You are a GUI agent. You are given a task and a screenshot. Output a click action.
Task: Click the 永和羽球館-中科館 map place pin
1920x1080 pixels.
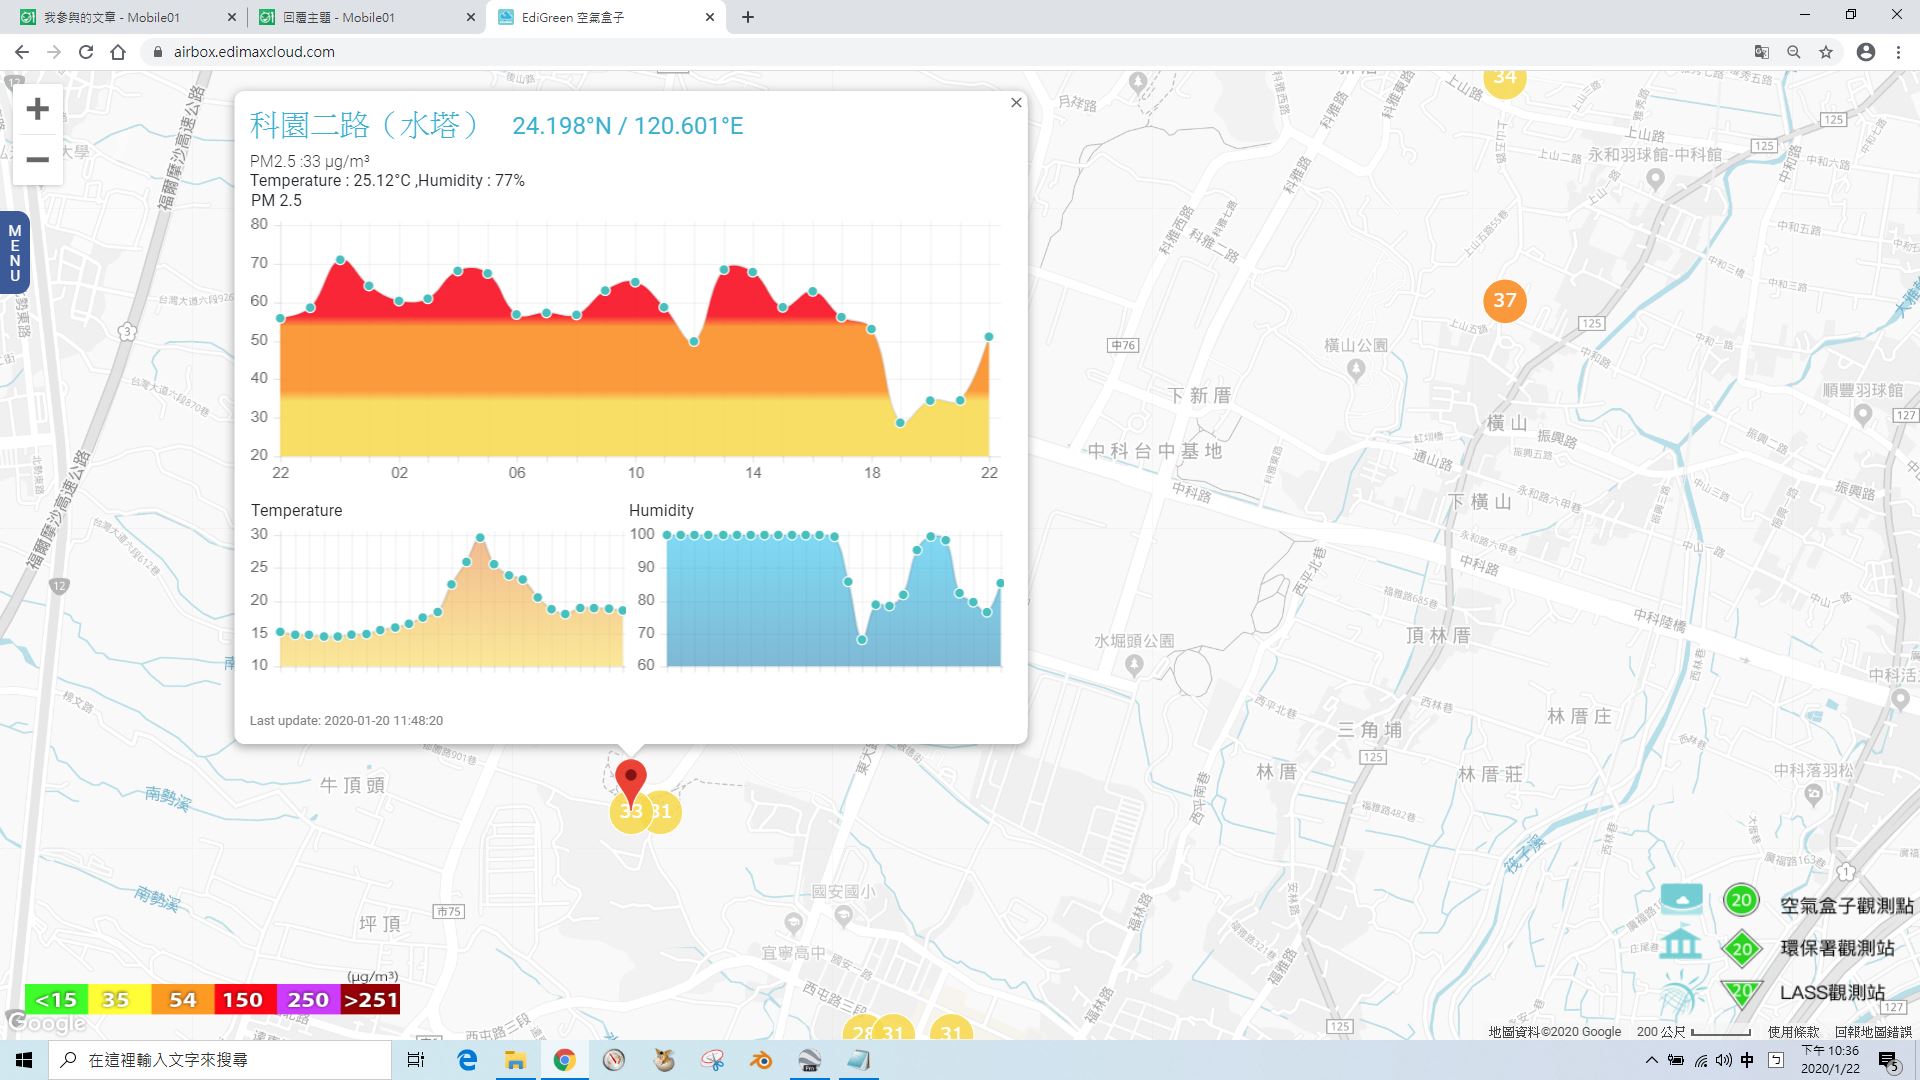pos(1655,180)
